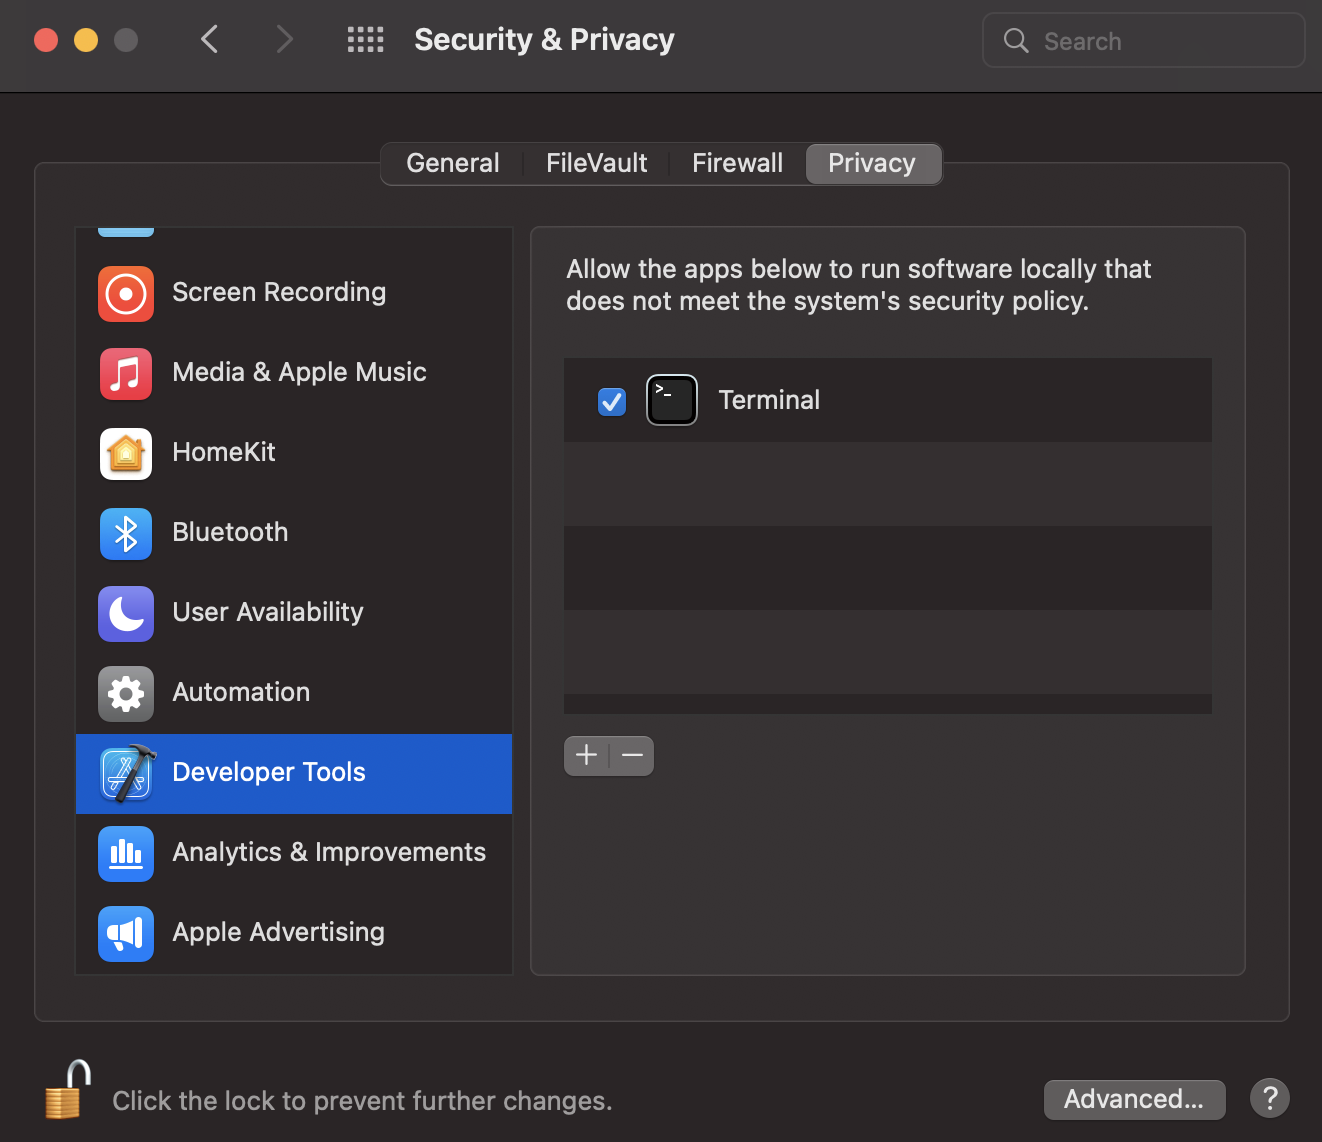Go forward with the right chevron
The image size is (1322, 1142).
[x=285, y=40]
